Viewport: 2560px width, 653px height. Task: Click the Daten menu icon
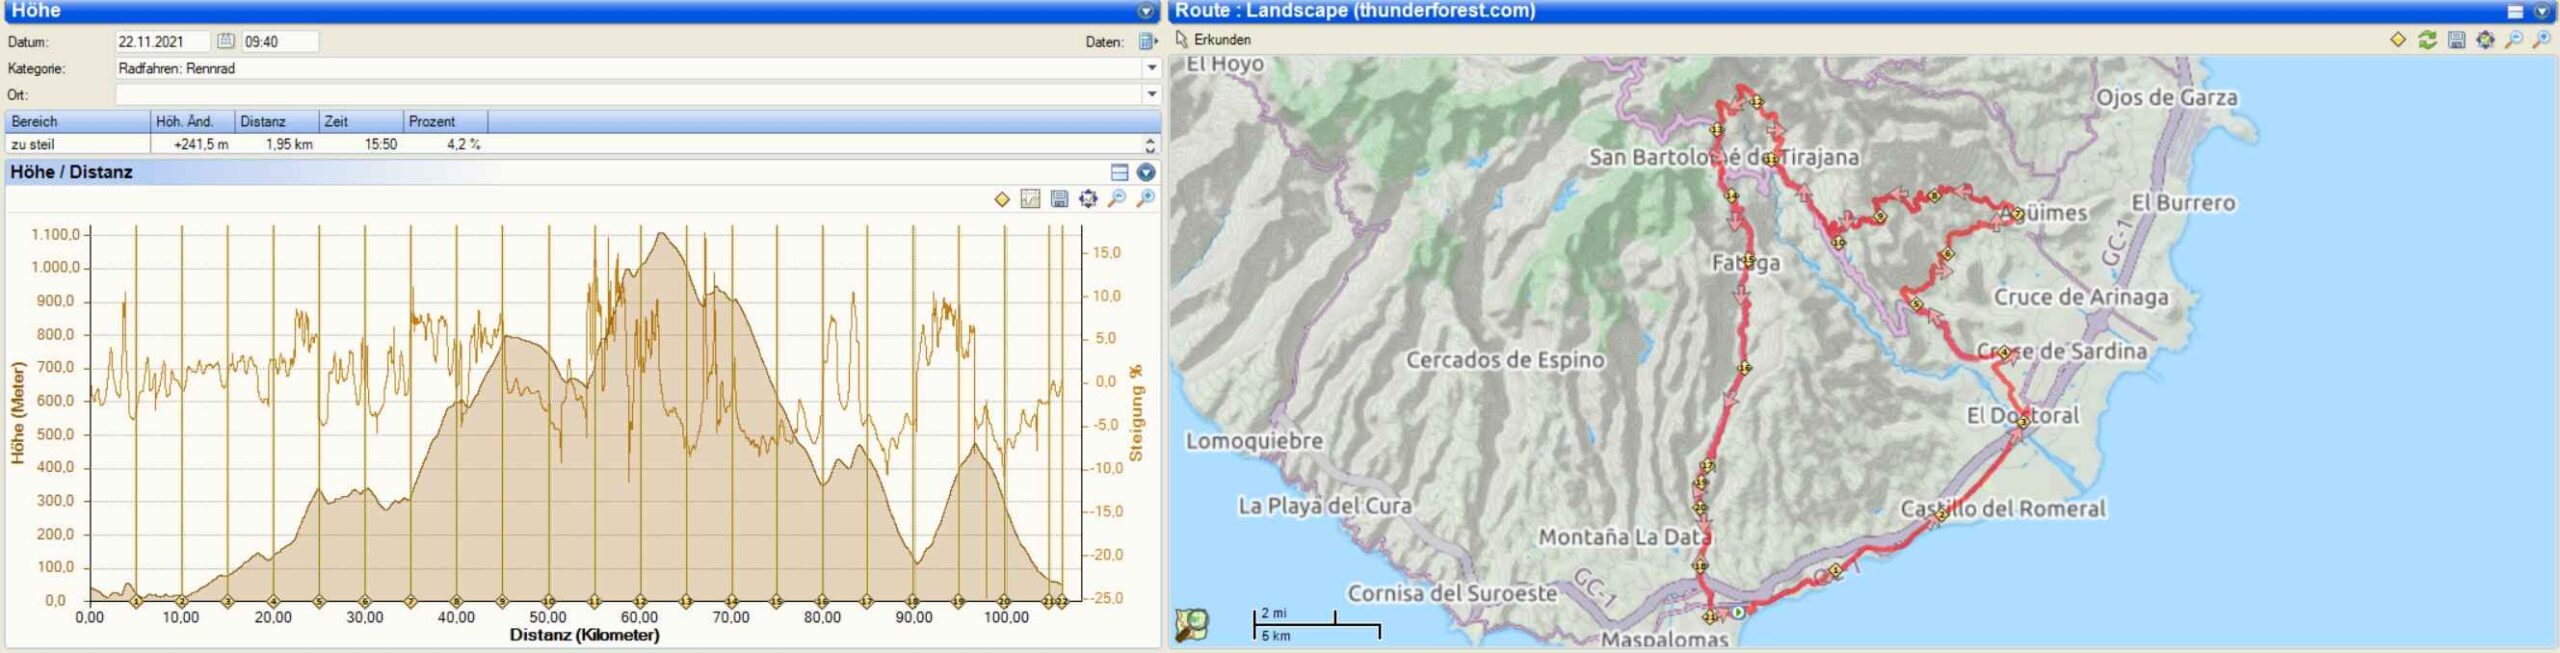1147,42
